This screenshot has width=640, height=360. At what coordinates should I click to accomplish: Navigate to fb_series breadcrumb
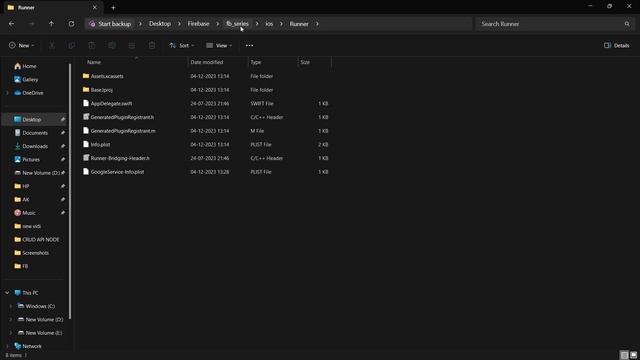(x=237, y=24)
